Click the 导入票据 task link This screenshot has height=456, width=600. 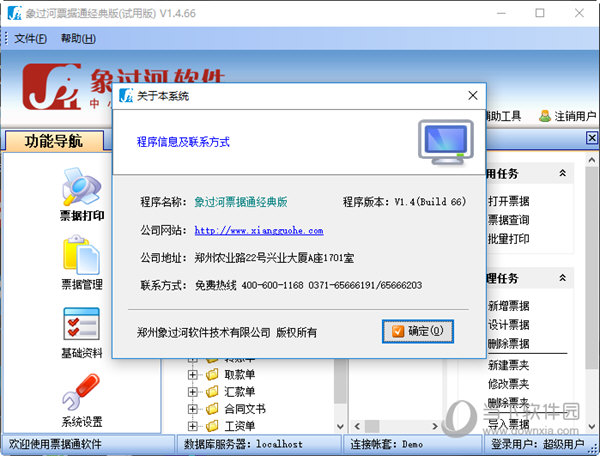pos(509,424)
